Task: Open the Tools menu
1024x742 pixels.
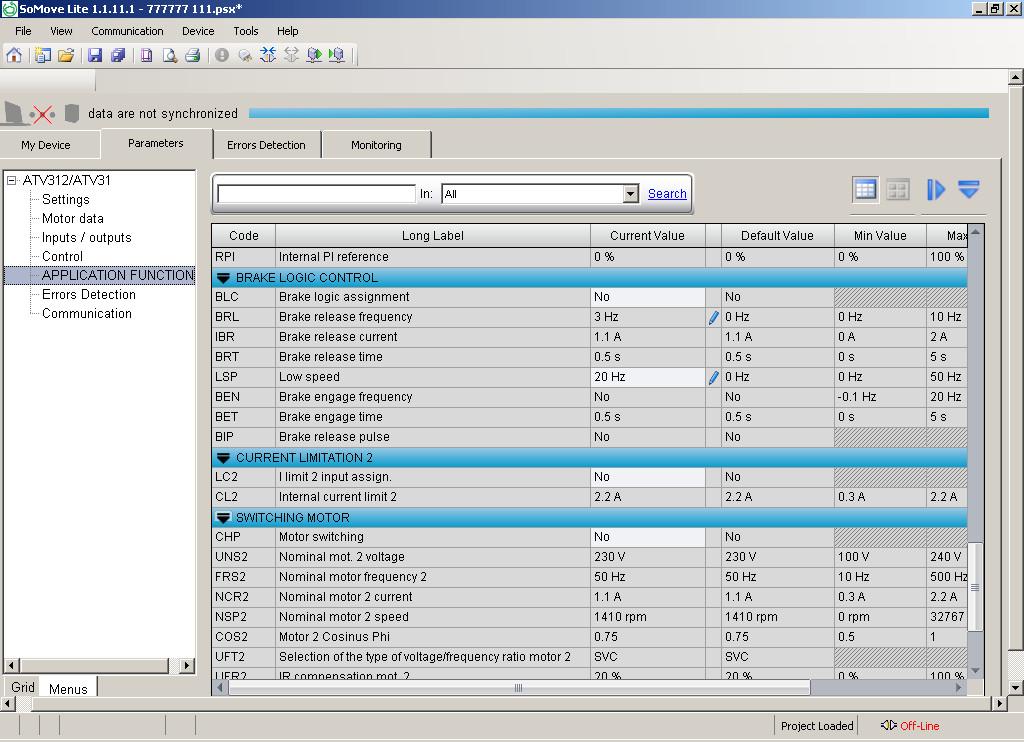Action: click(x=246, y=31)
